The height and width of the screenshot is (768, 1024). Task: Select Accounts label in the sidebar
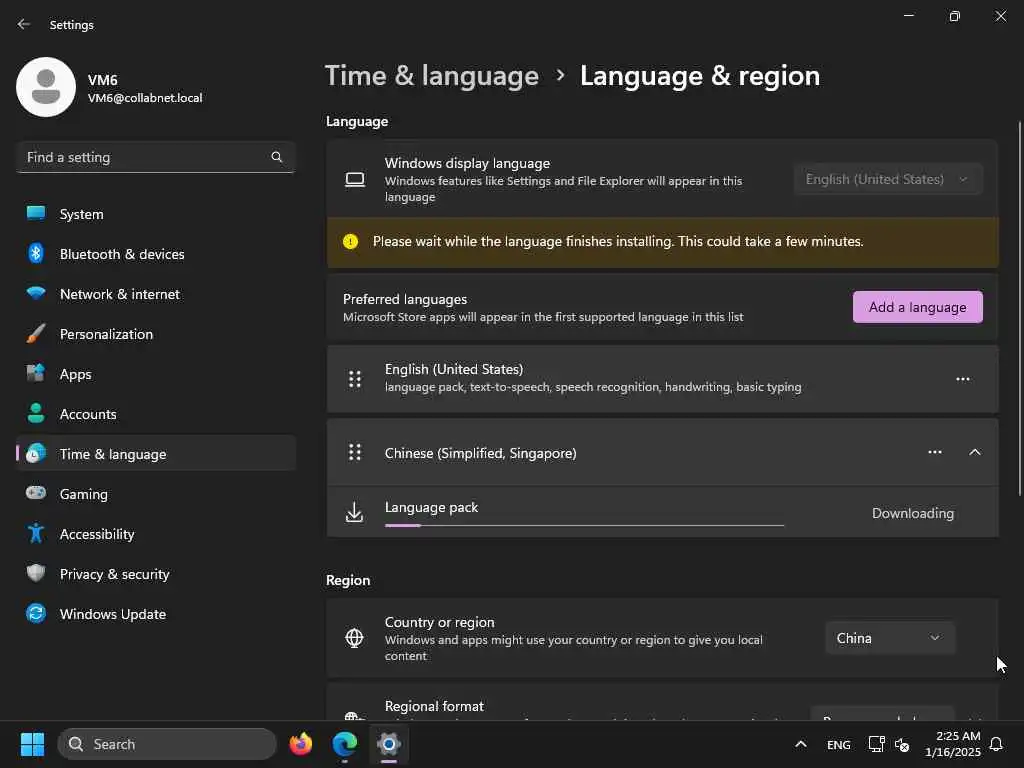[88, 414]
